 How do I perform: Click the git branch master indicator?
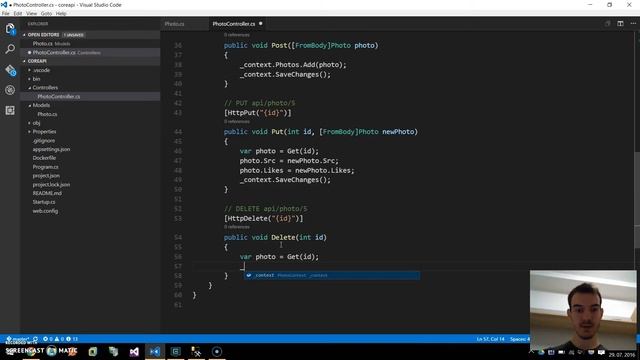[18, 339]
